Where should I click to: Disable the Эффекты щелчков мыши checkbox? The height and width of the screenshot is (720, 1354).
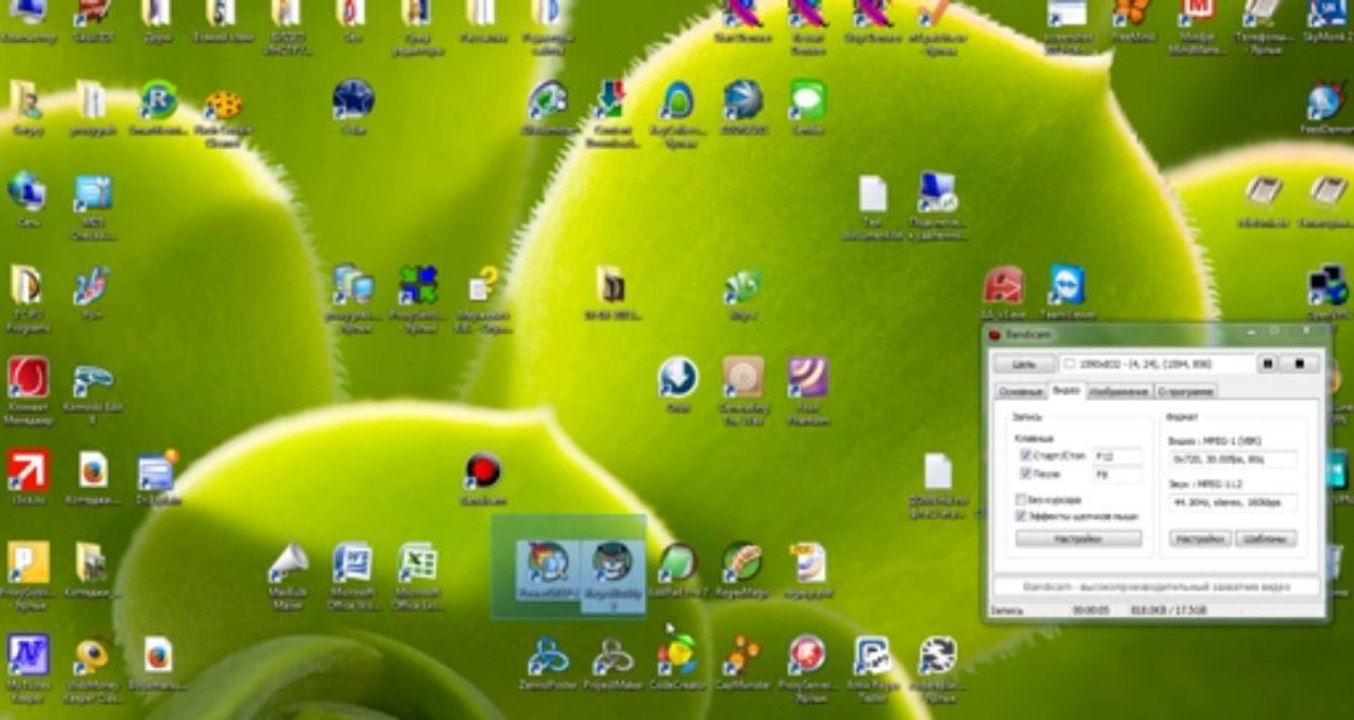[1021, 516]
